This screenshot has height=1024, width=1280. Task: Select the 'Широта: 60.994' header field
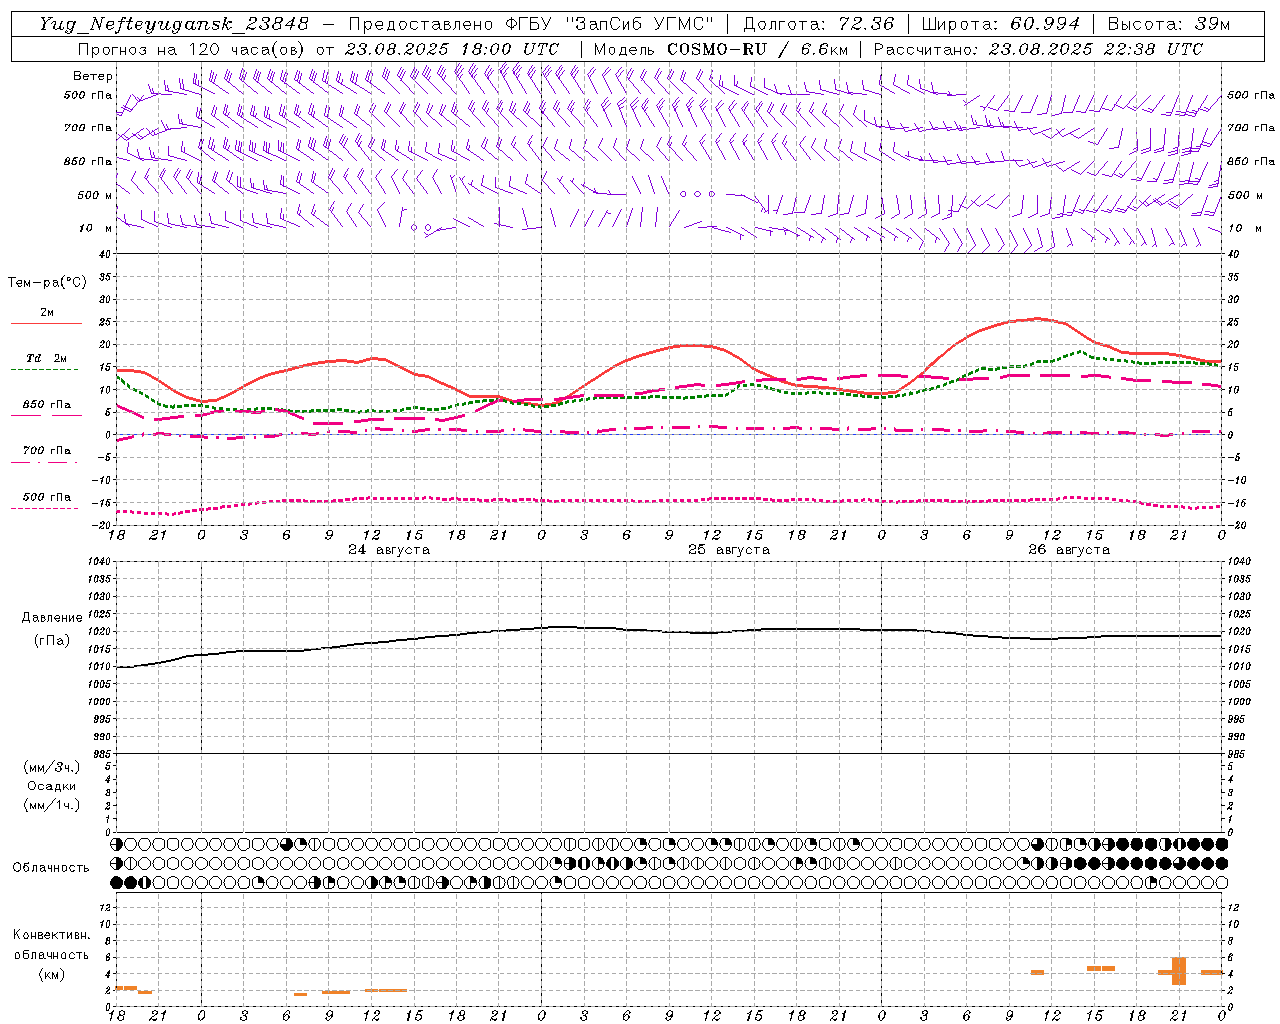point(1000,24)
